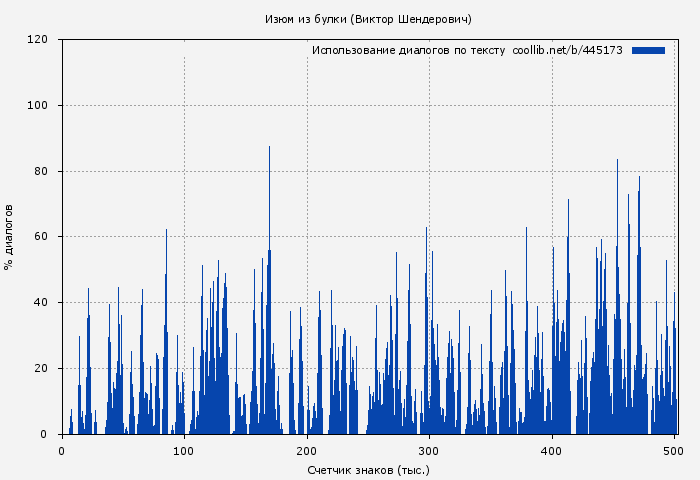The height and width of the screenshot is (480, 700).
Task: Click the y-axis label '% диалогов'
Action: 10,237
